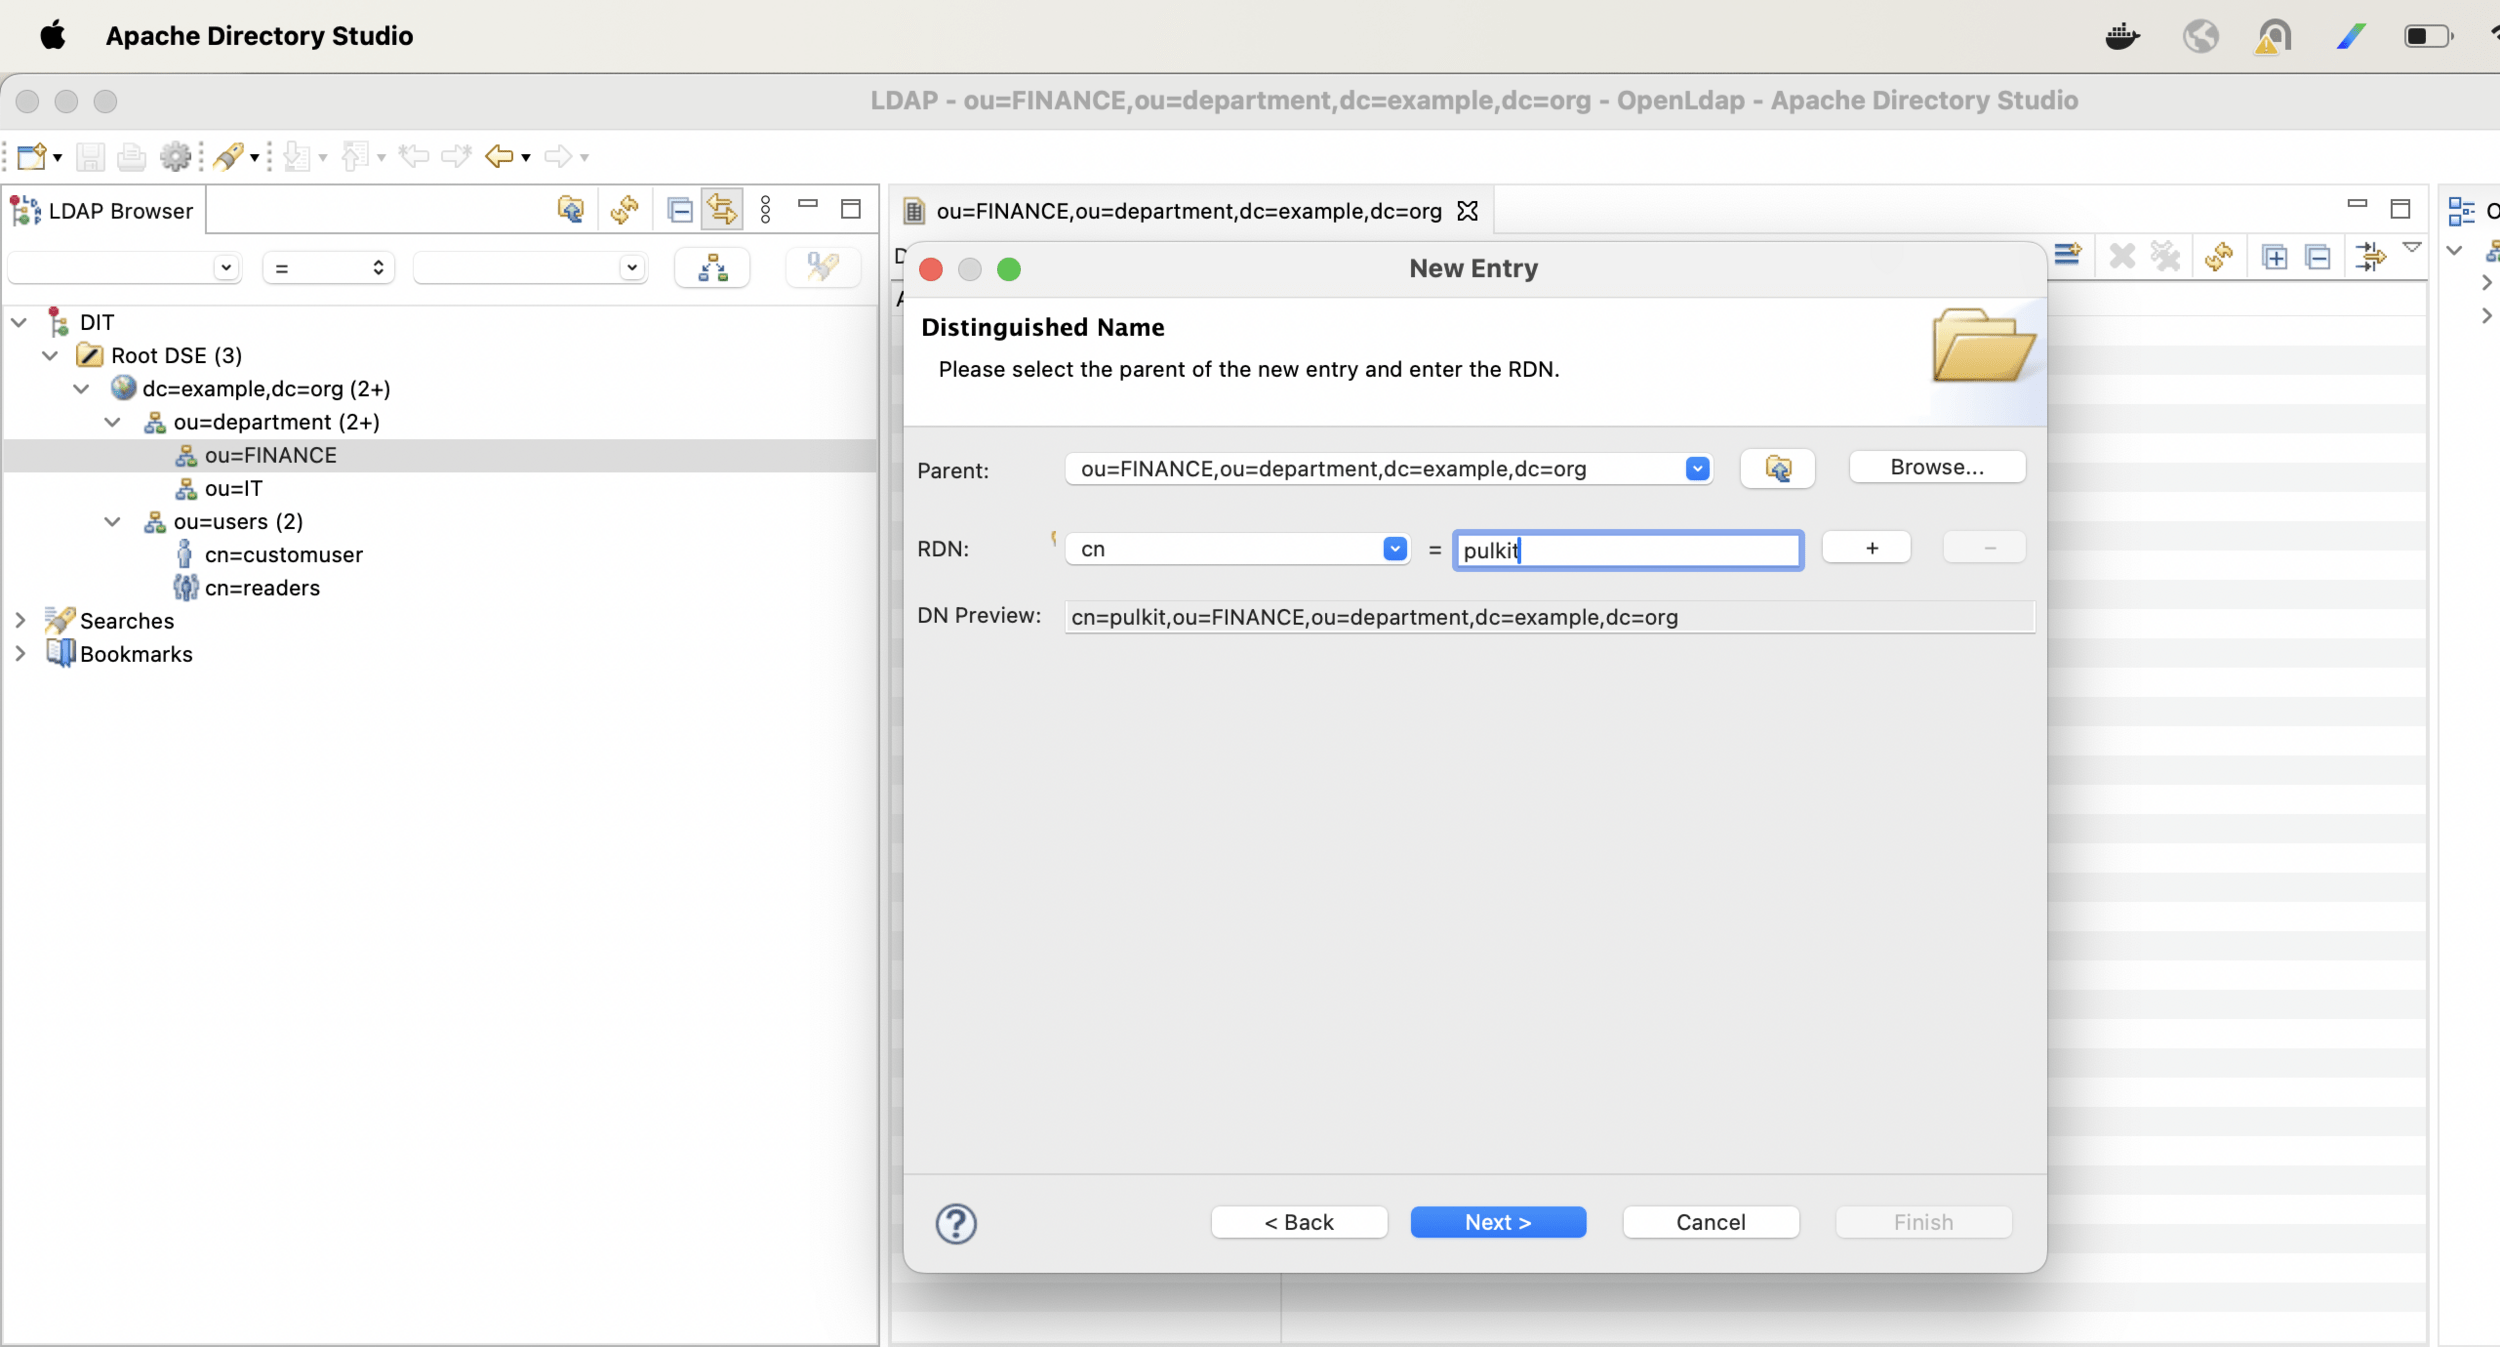Open the RDN attribute type dropdown

click(1394, 548)
